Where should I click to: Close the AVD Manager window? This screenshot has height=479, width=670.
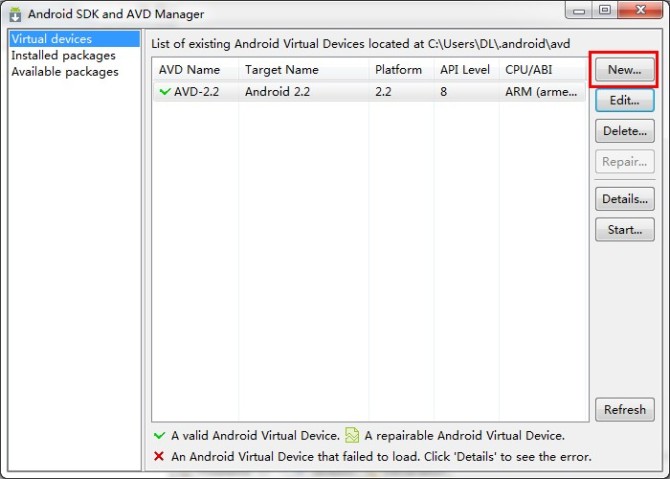point(641,10)
